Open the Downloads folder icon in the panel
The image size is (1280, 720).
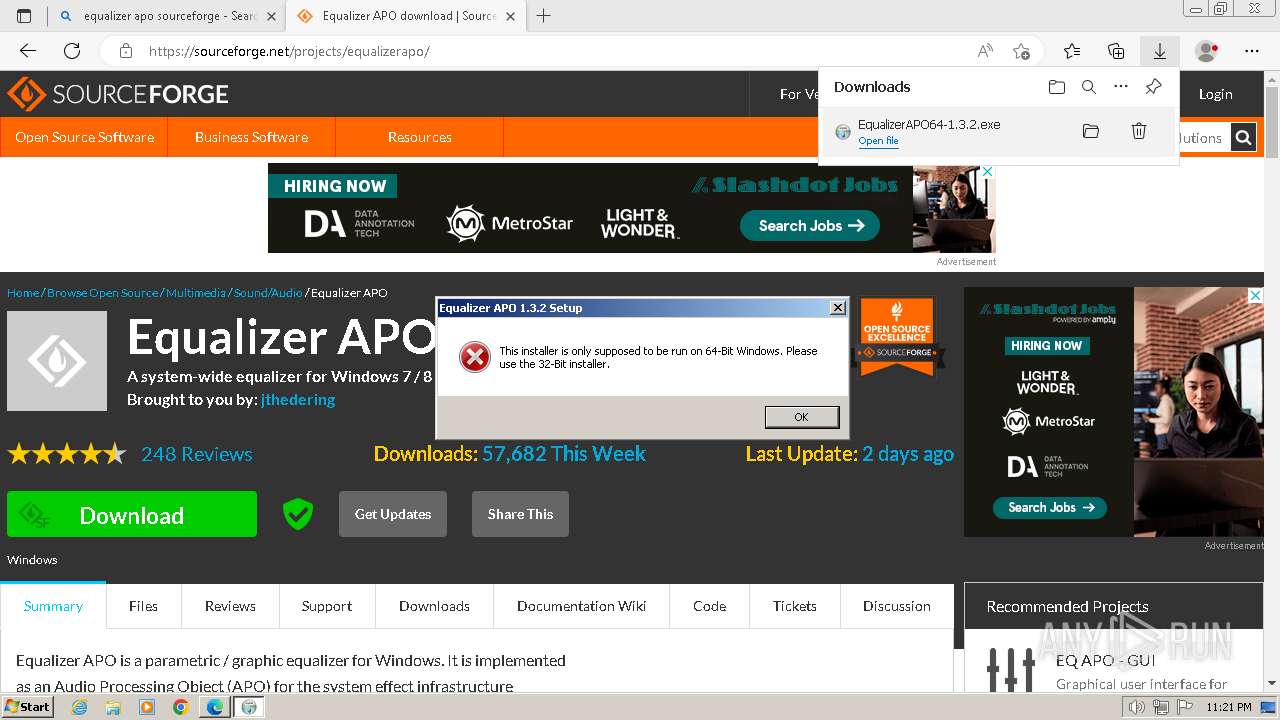pos(1057,87)
